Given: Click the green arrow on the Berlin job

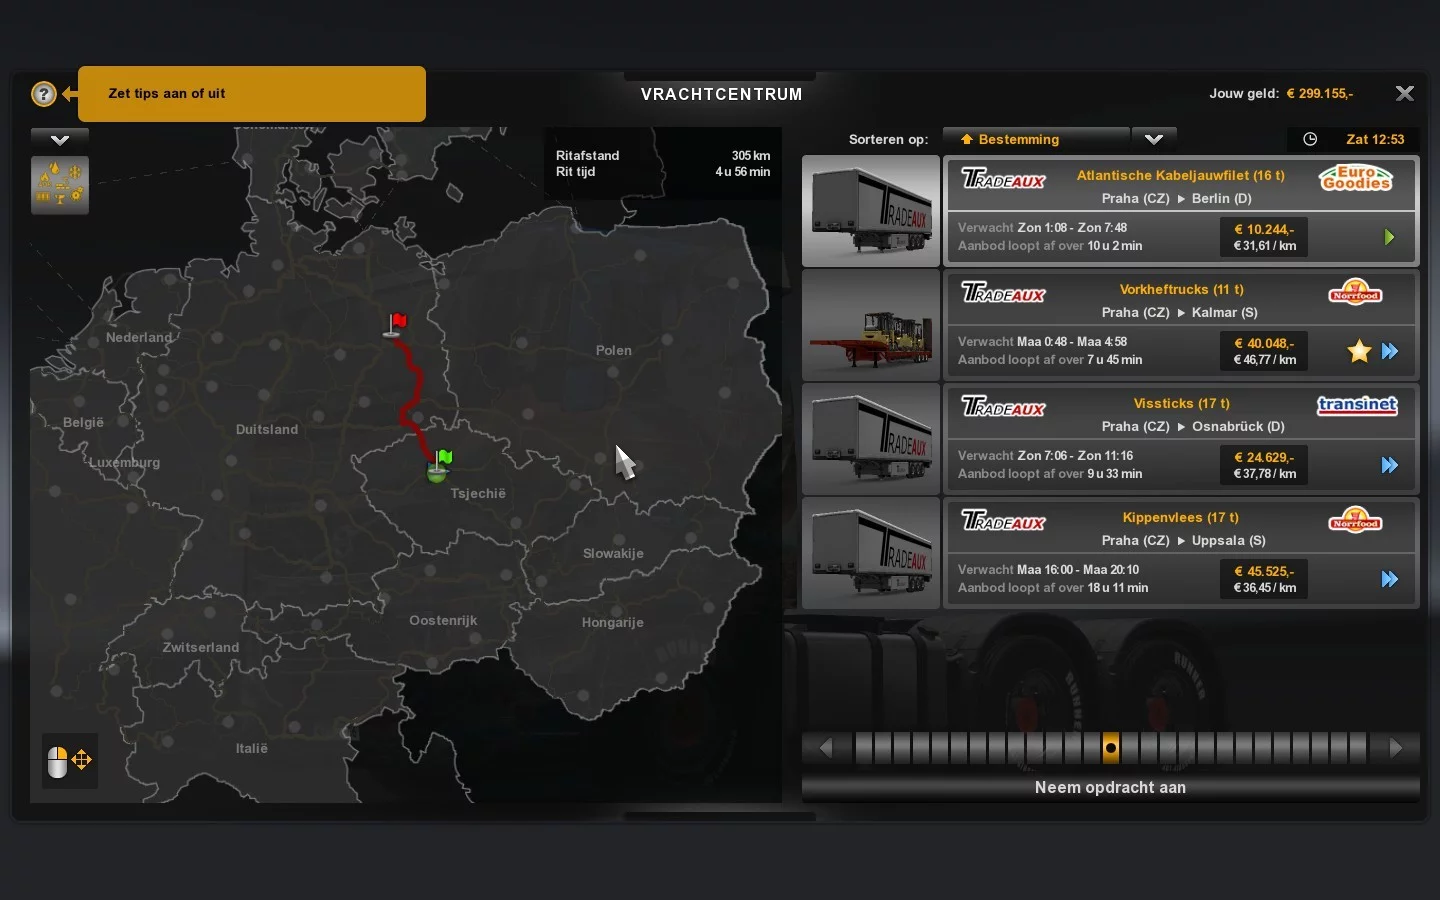Looking at the screenshot, I should pos(1389,237).
